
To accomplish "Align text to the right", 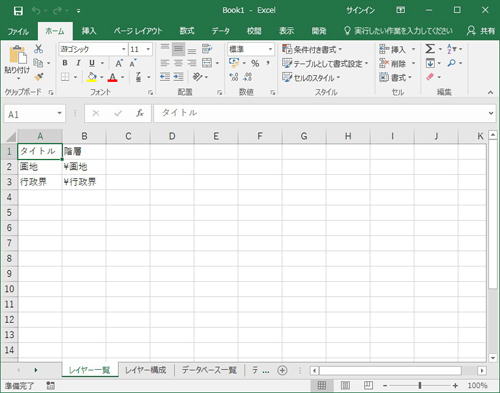I will 192,63.
